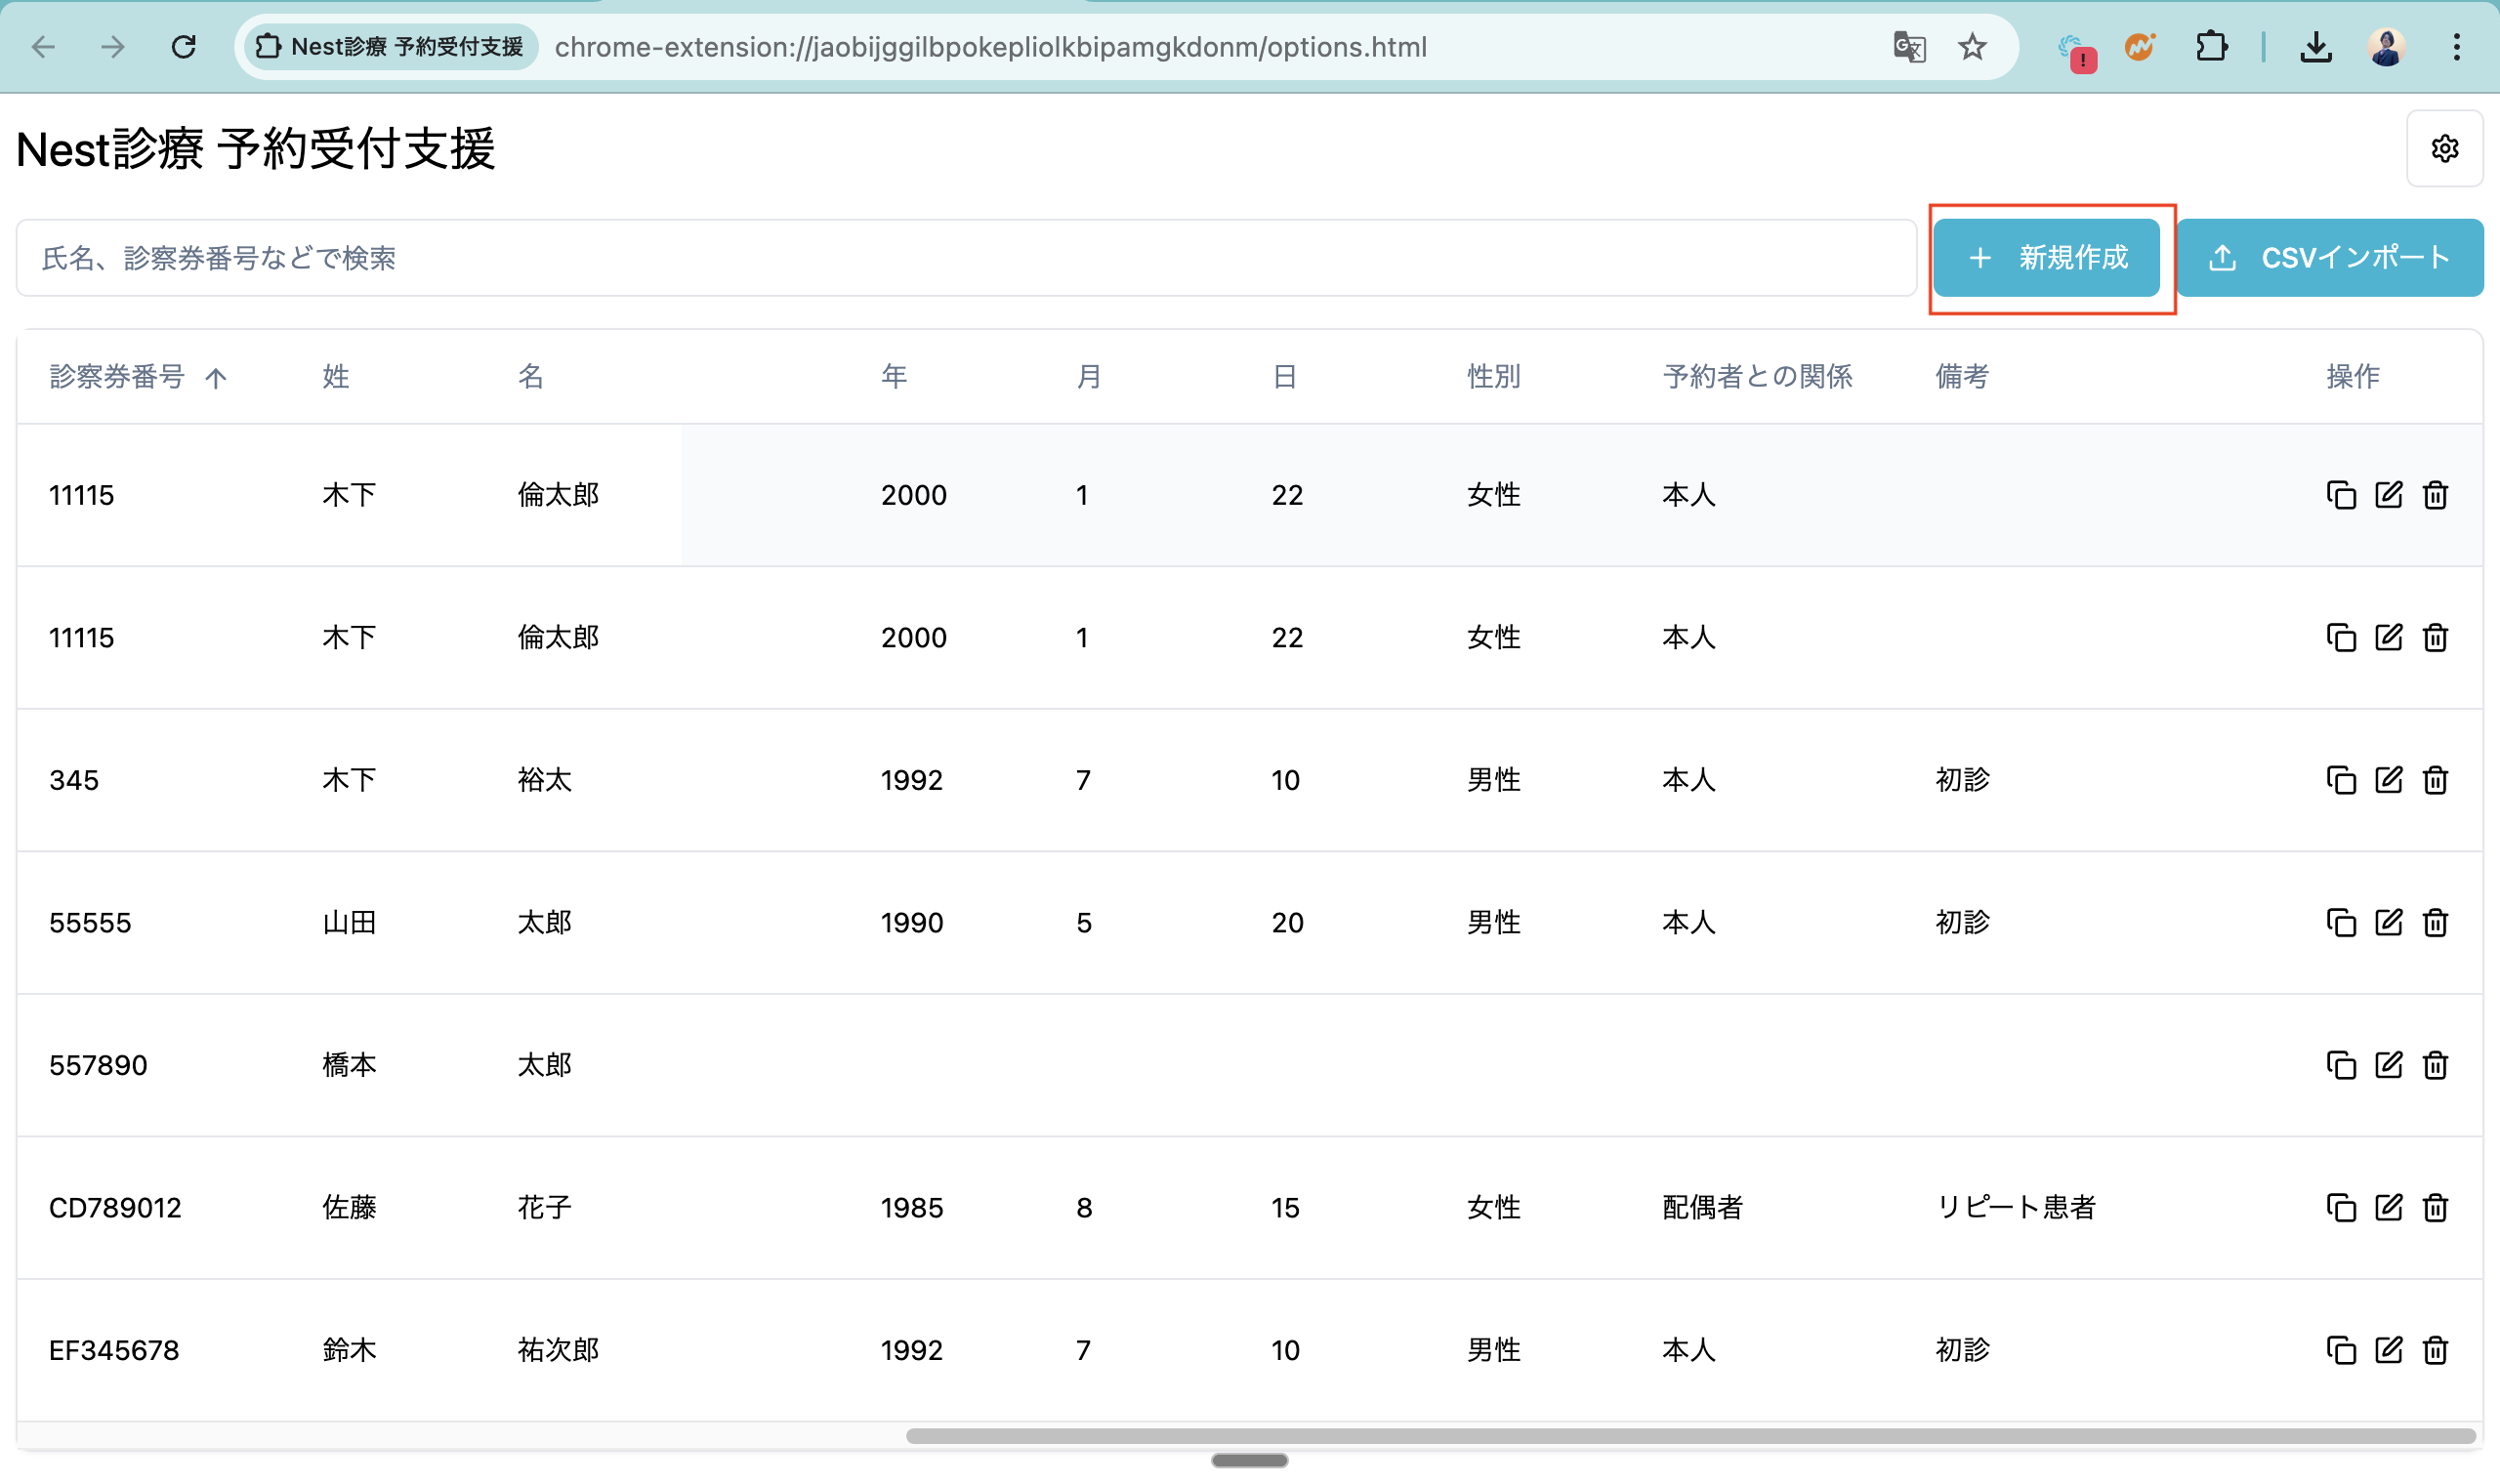
Task: Edit the 山田 太郎 patient row
Action: point(2388,922)
